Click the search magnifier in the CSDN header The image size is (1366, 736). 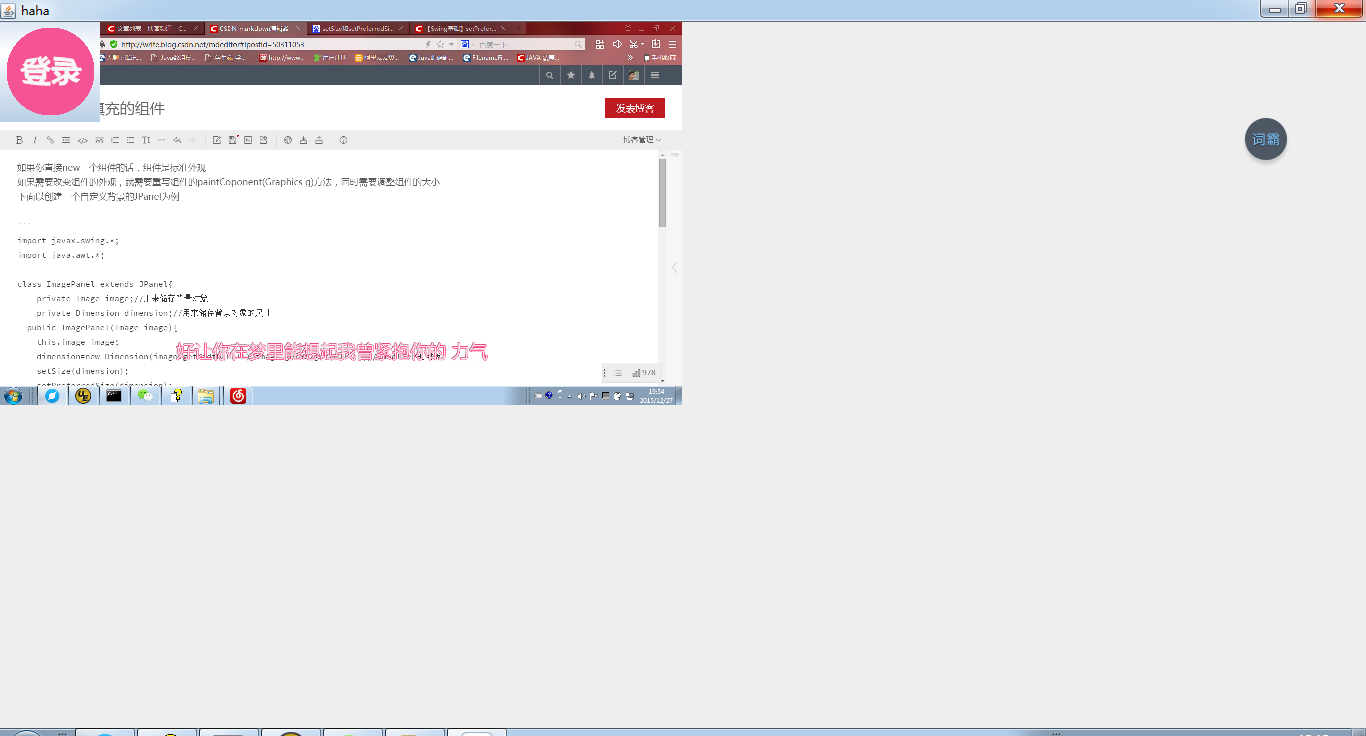coord(549,75)
